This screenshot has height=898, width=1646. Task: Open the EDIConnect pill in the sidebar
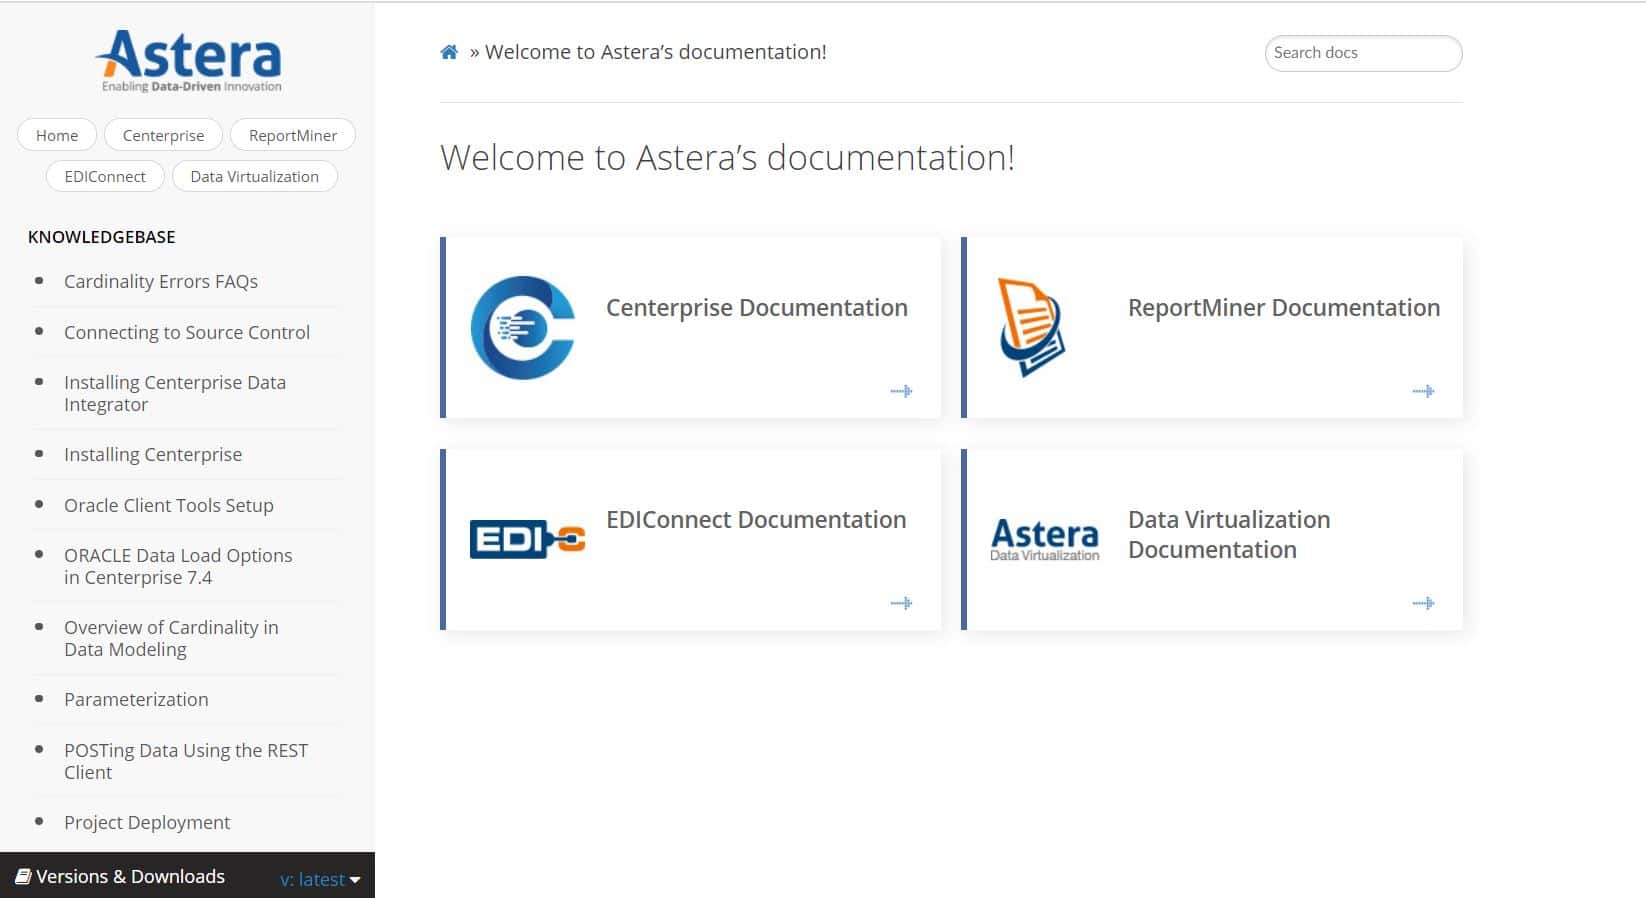pos(105,176)
